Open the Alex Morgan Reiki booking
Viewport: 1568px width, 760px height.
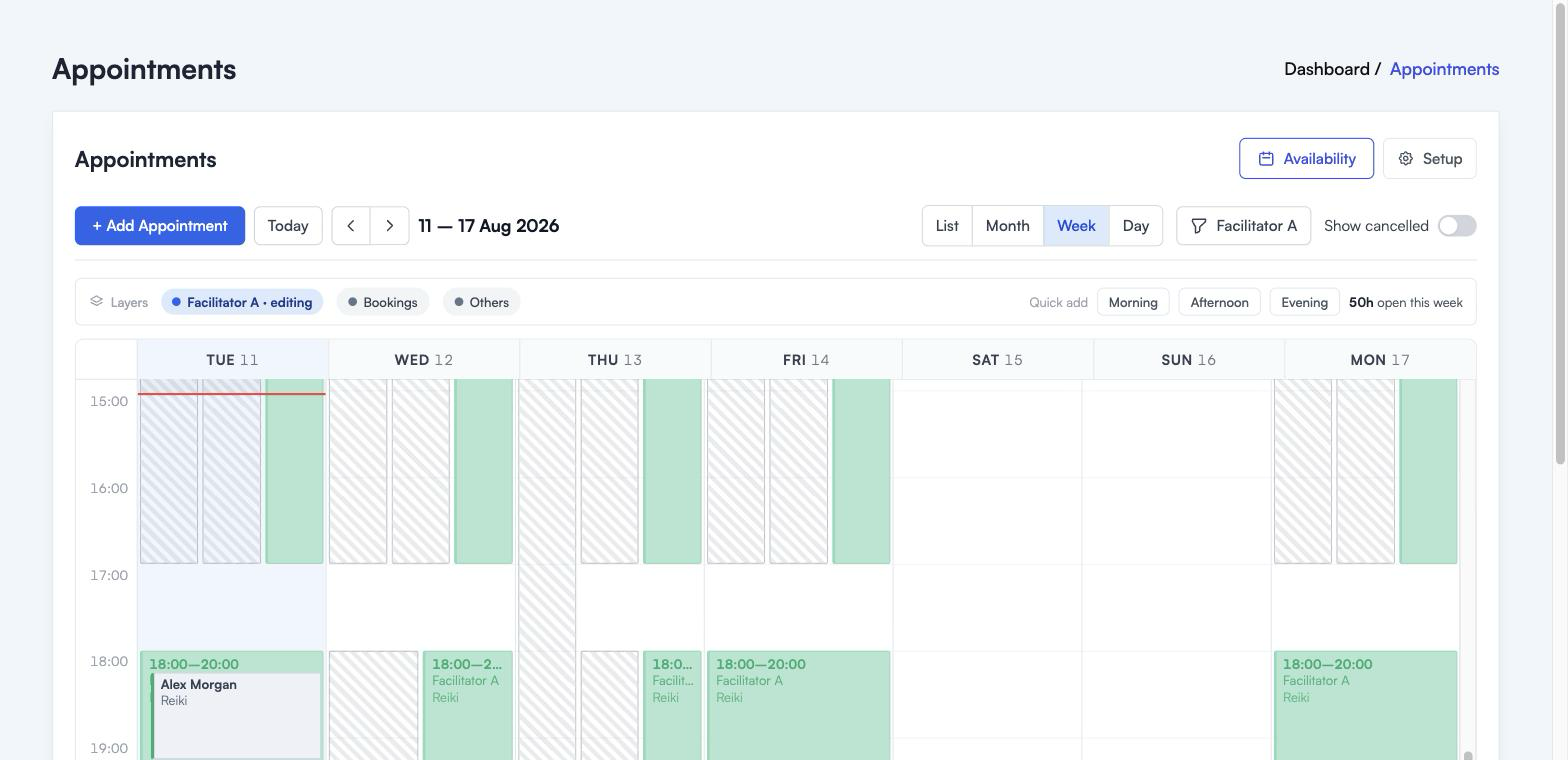[237, 715]
